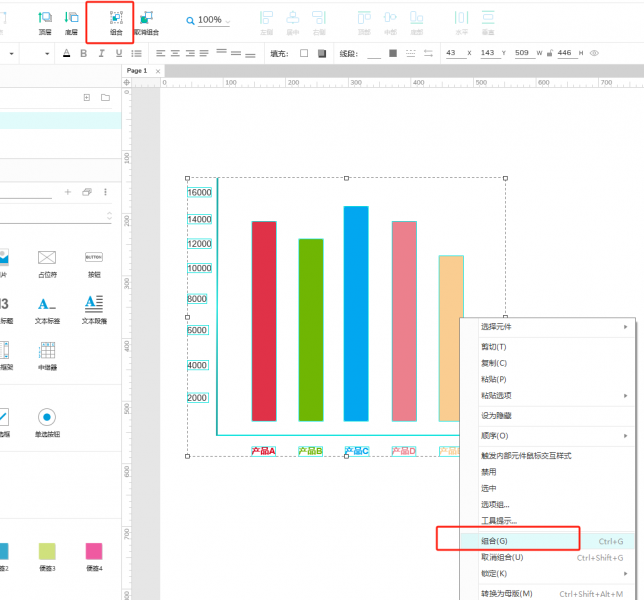This screenshot has height=600, width=644.
Task: Open the fill color swatch
Action: click(304, 53)
